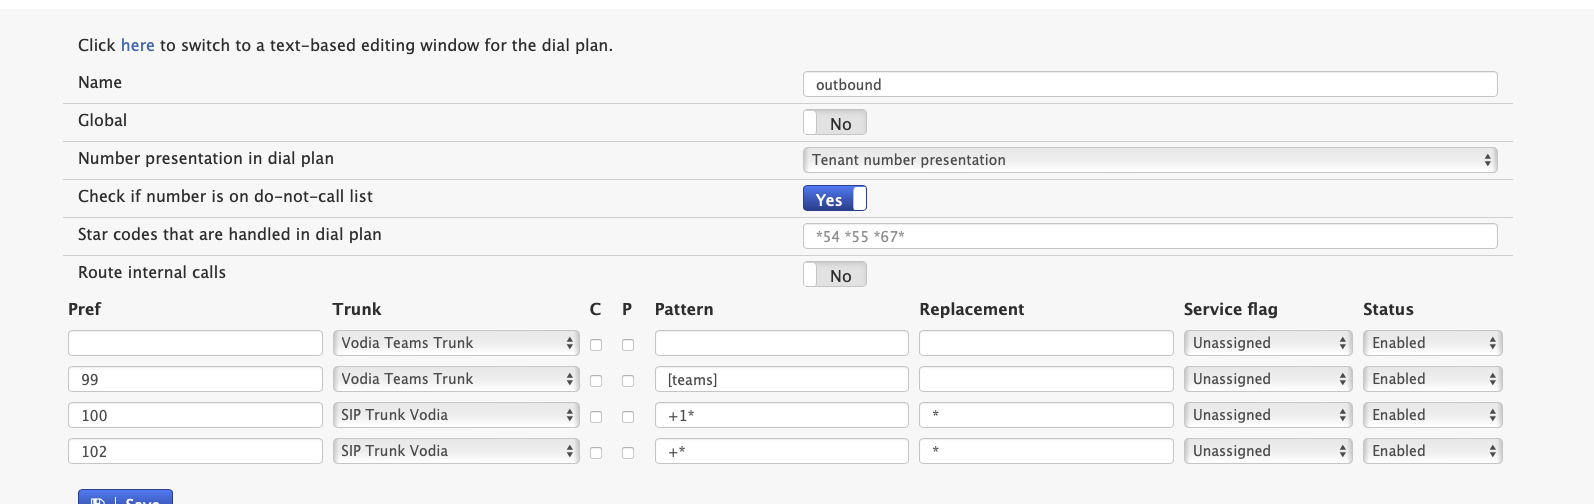Expand SIP Trunk Vodia dropdown for pref 100
Image resolution: width=1594 pixels, height=504 pixels.
coord(456,415)
